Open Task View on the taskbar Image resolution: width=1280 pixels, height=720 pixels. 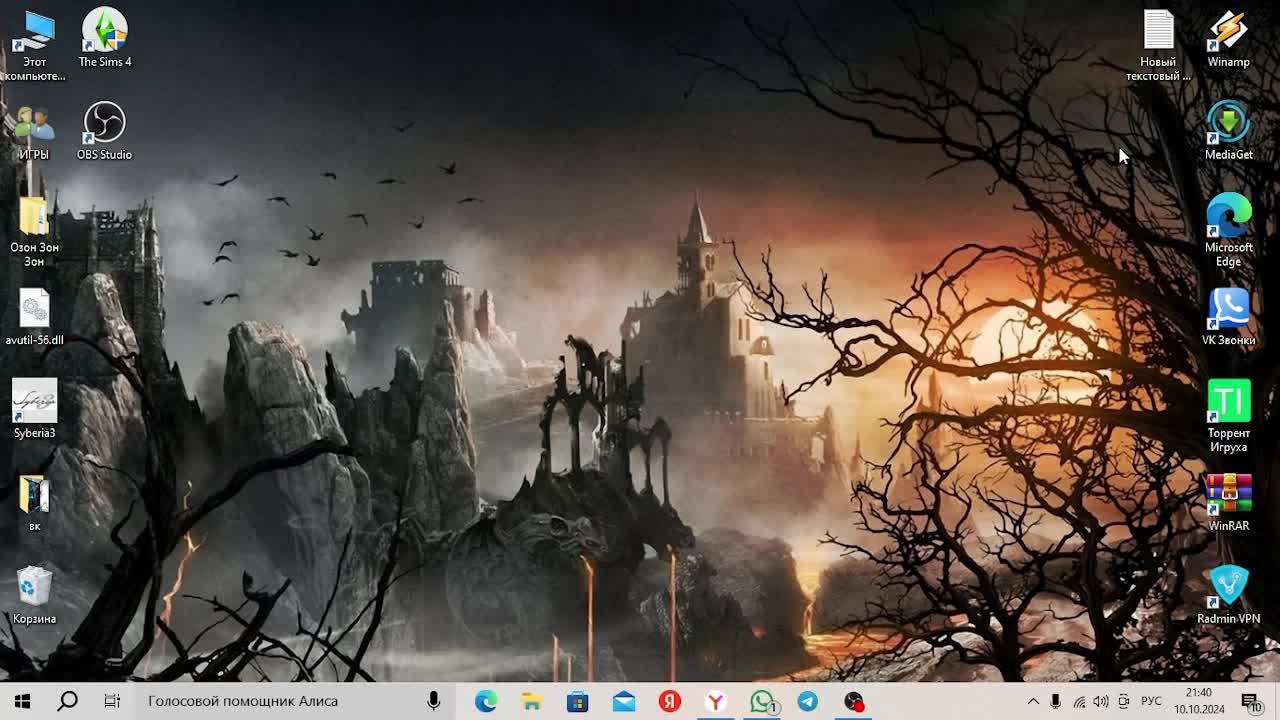click(x=112, y=701)
